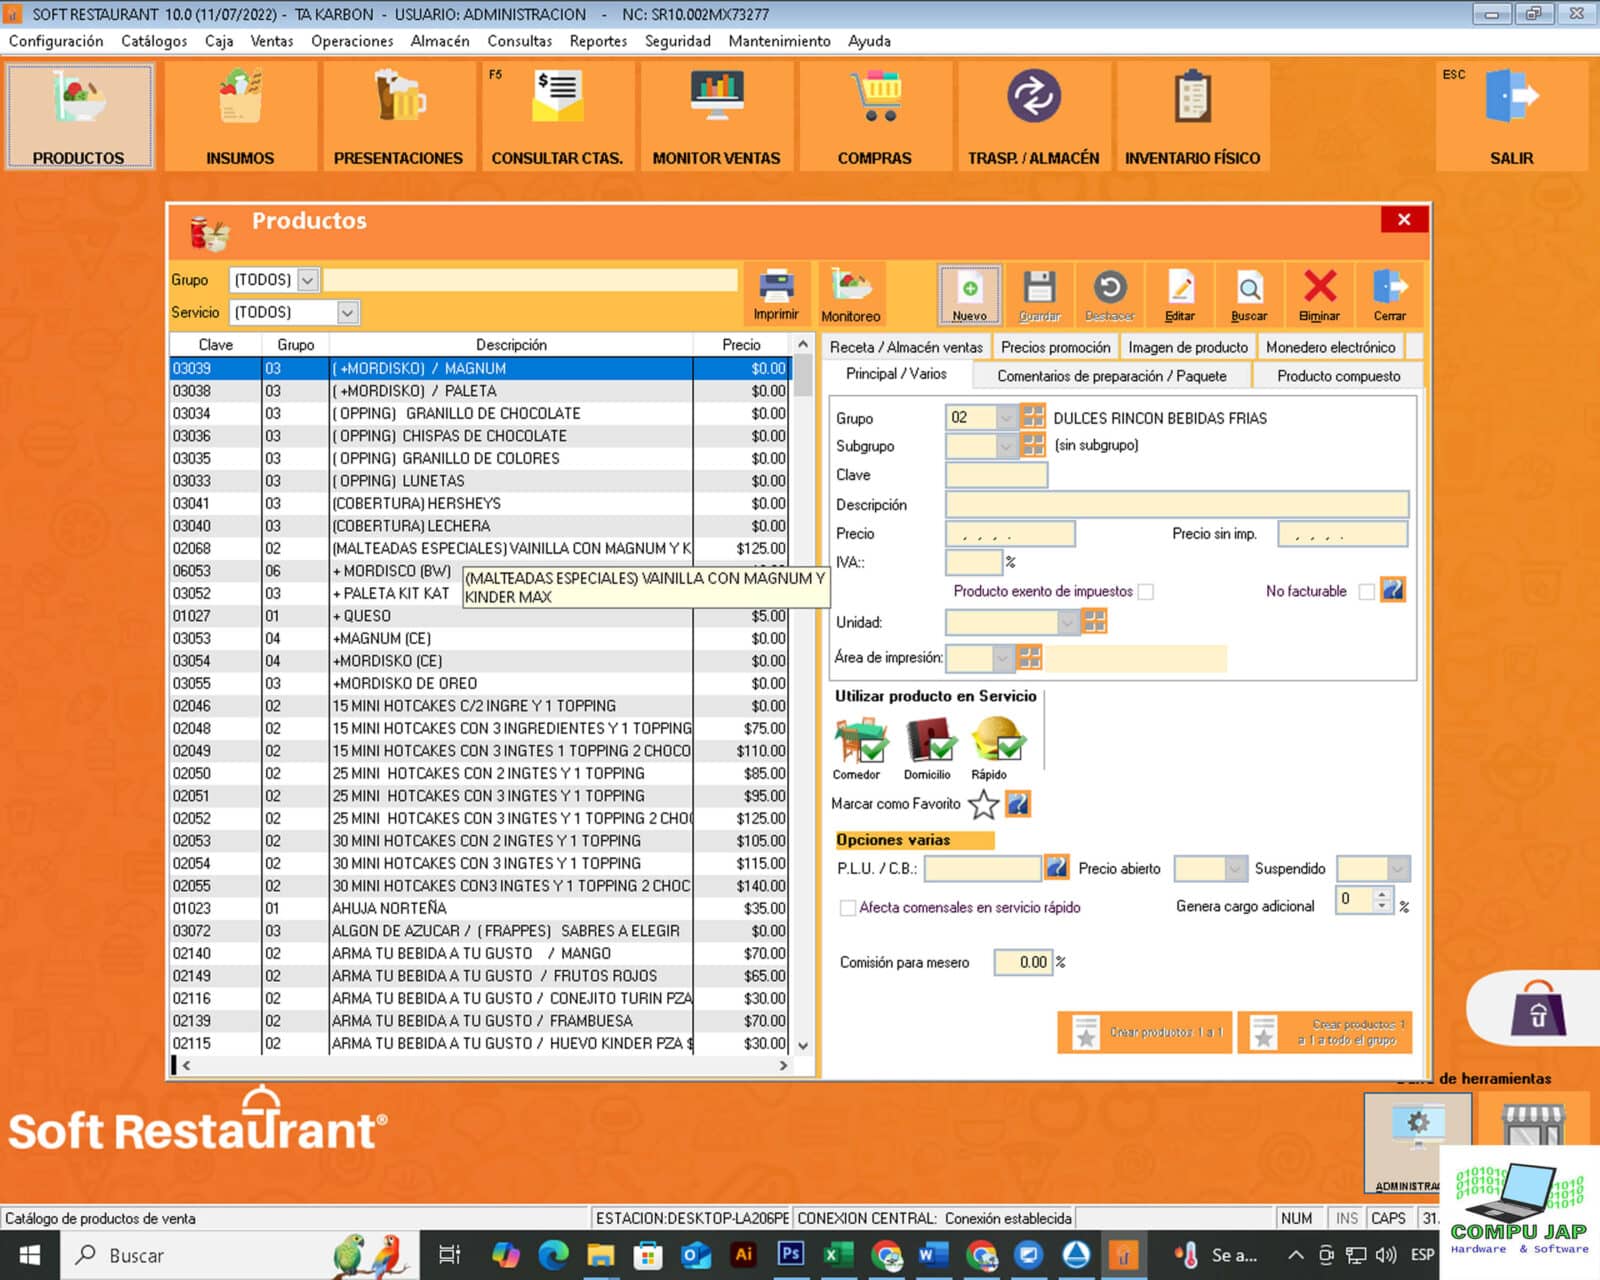Image resolution: width=1600 pixels, height=1280 pixels.
Task: Open the Catálogos menu
Action: click(x=154, y=41)
